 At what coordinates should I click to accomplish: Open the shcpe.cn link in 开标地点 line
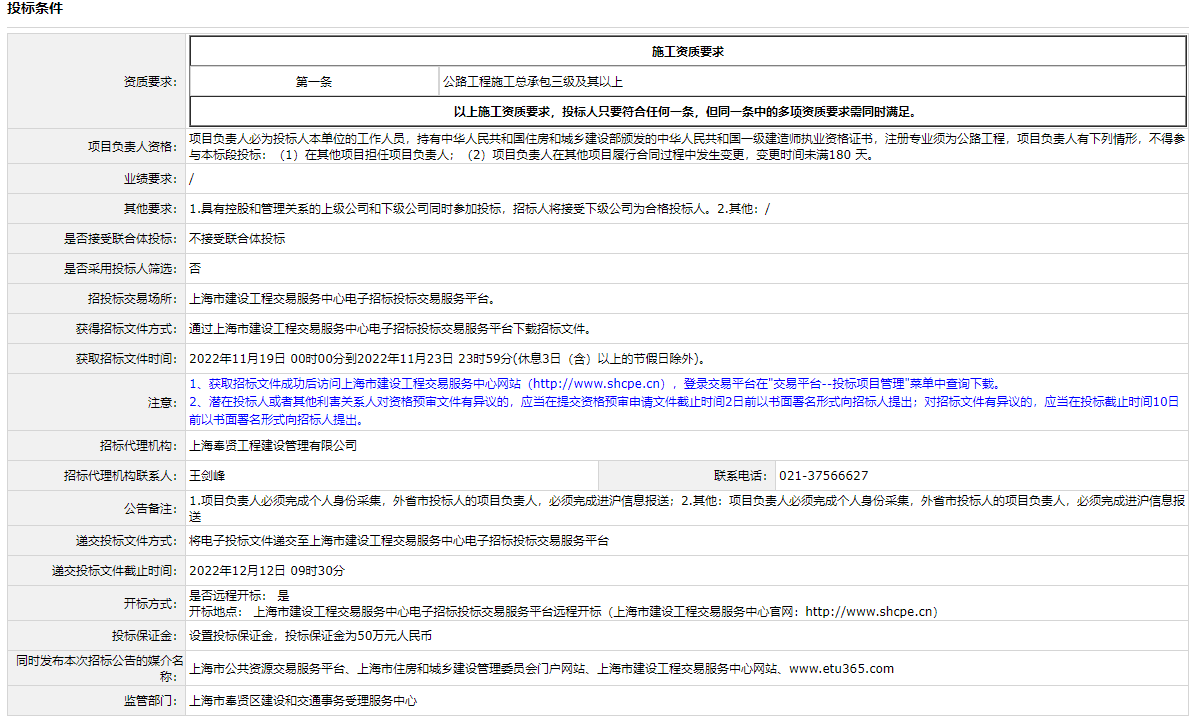point(869,612)
